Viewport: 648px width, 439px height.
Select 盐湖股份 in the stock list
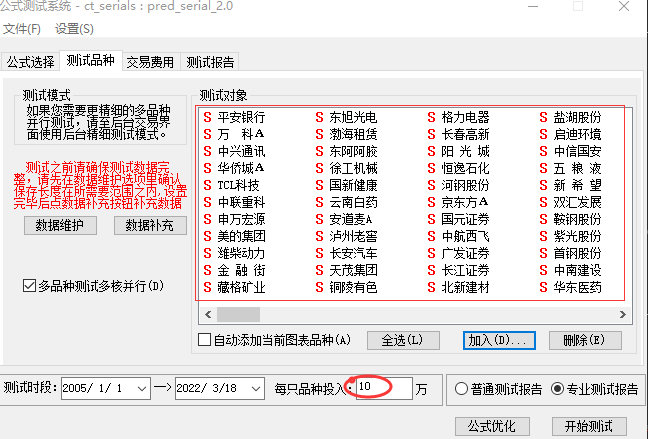[577, 117]
